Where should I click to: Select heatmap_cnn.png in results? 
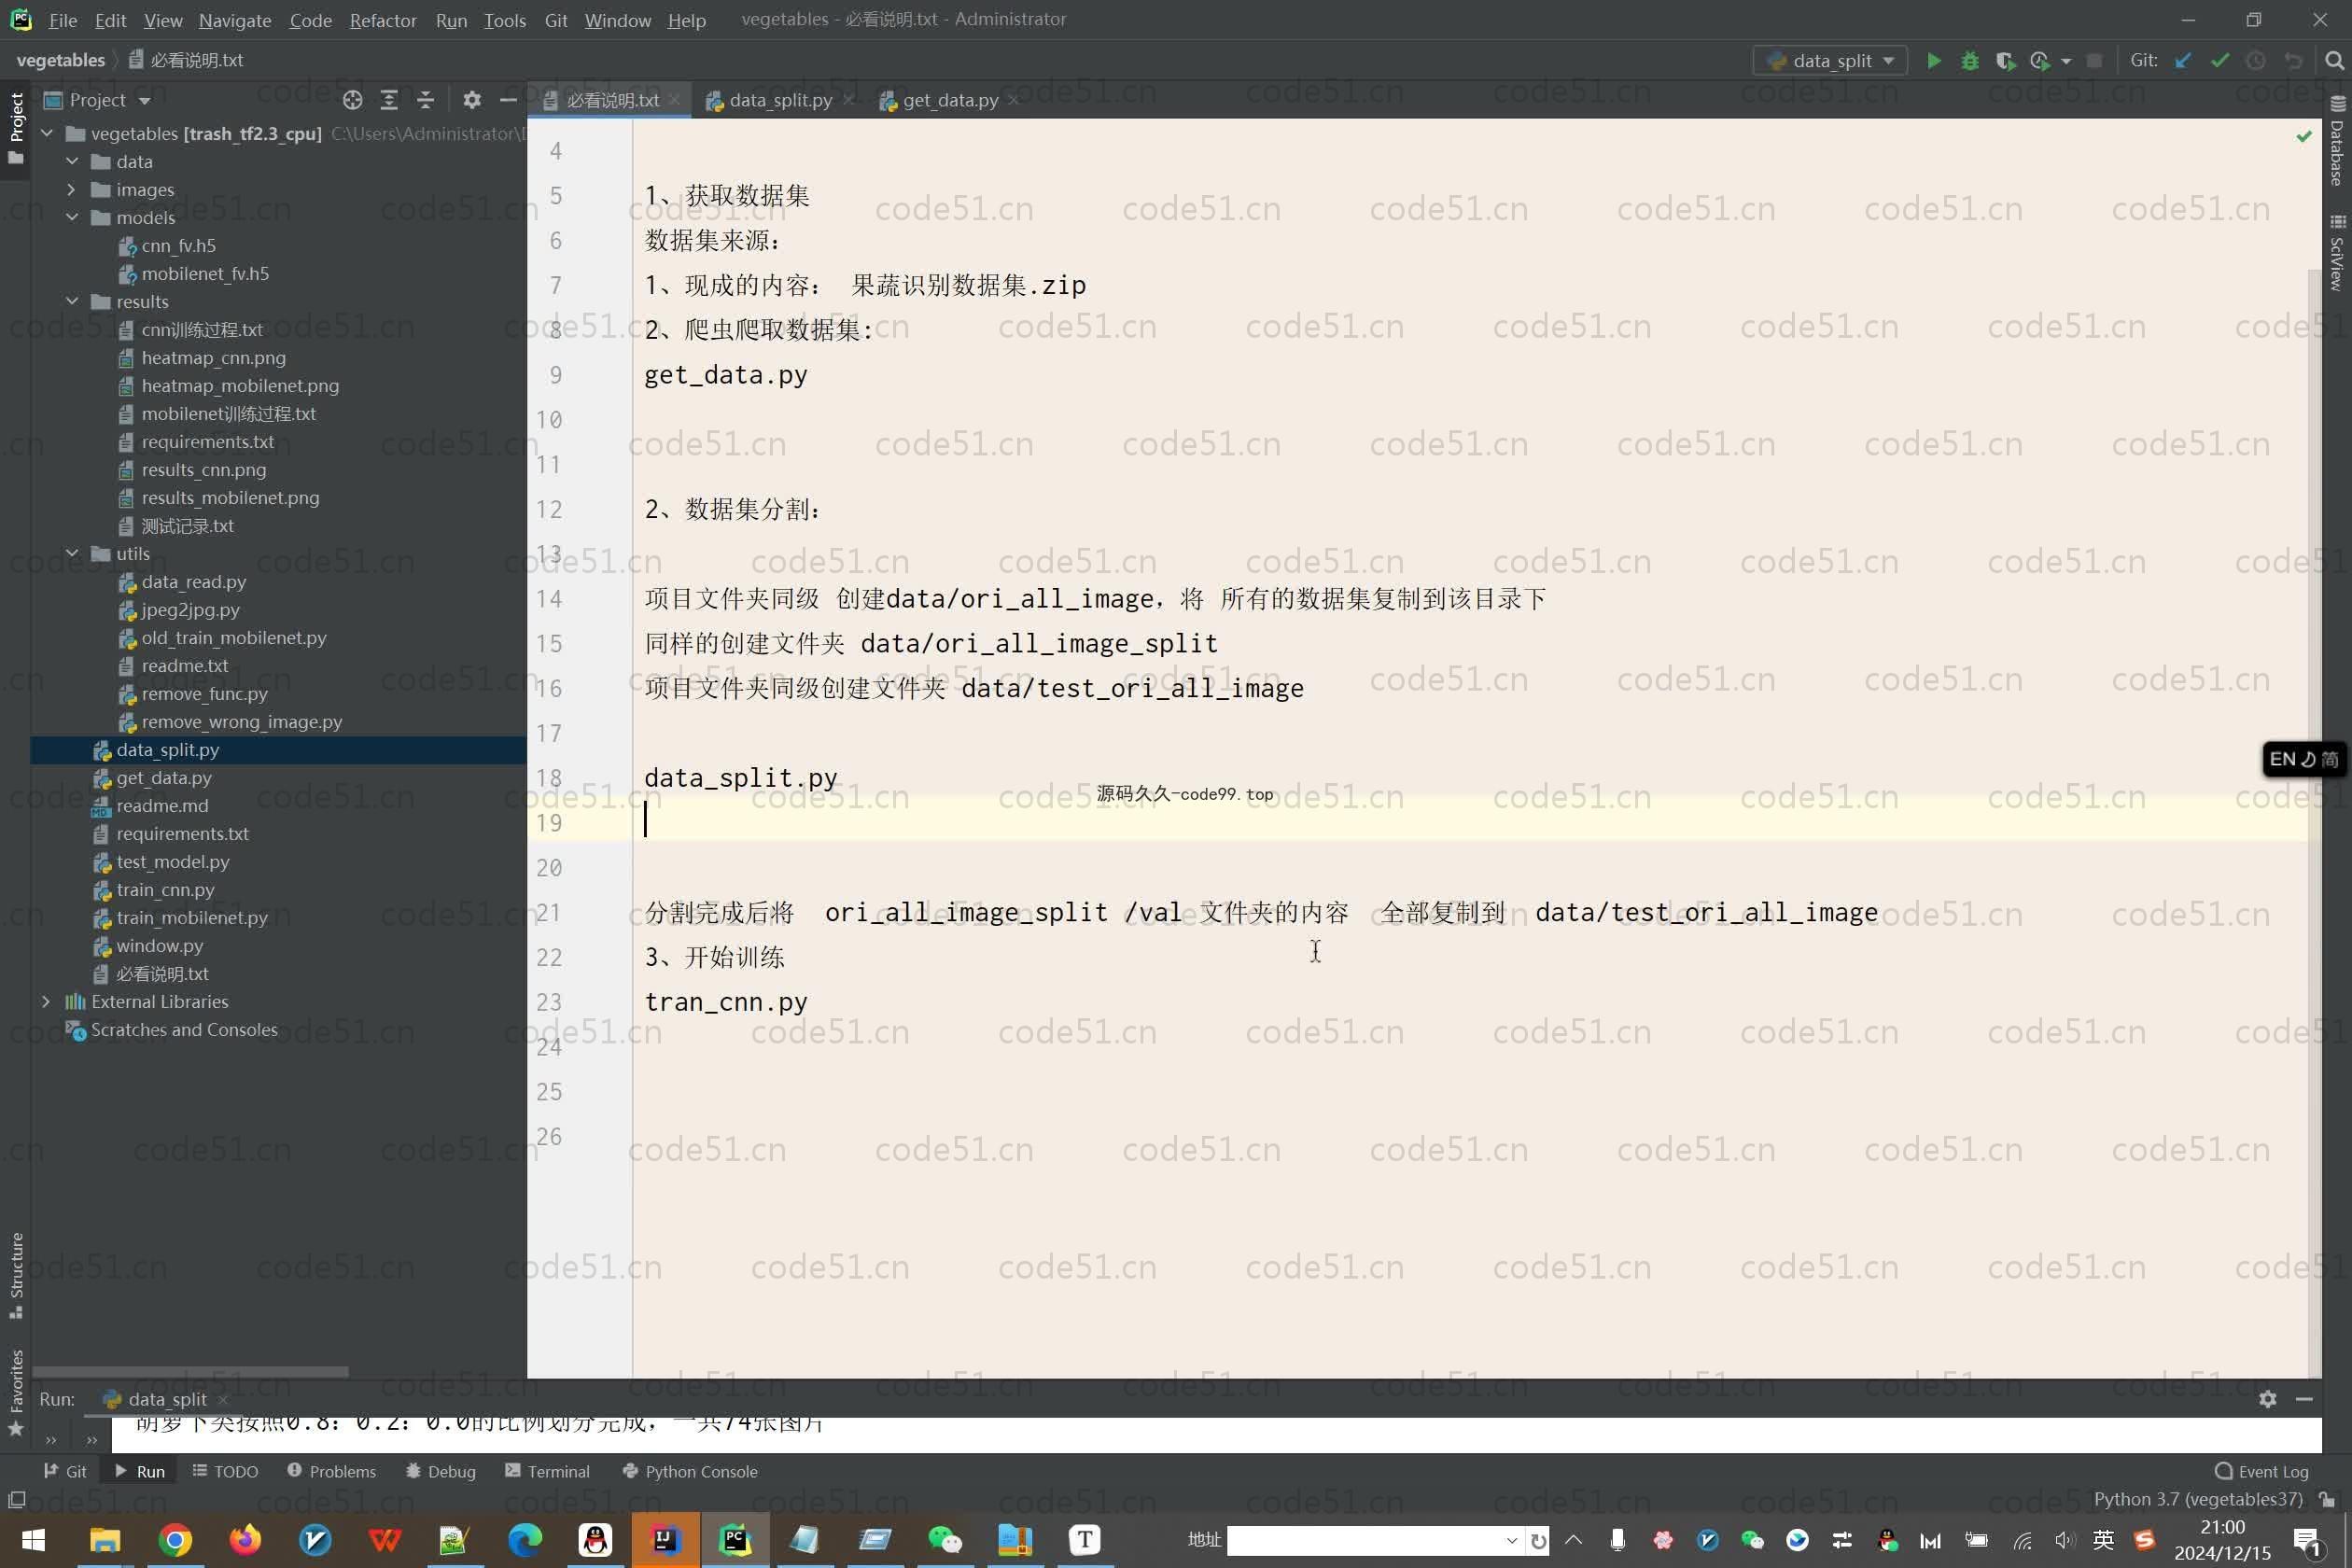pyautogui.click(x=213, y=357)
